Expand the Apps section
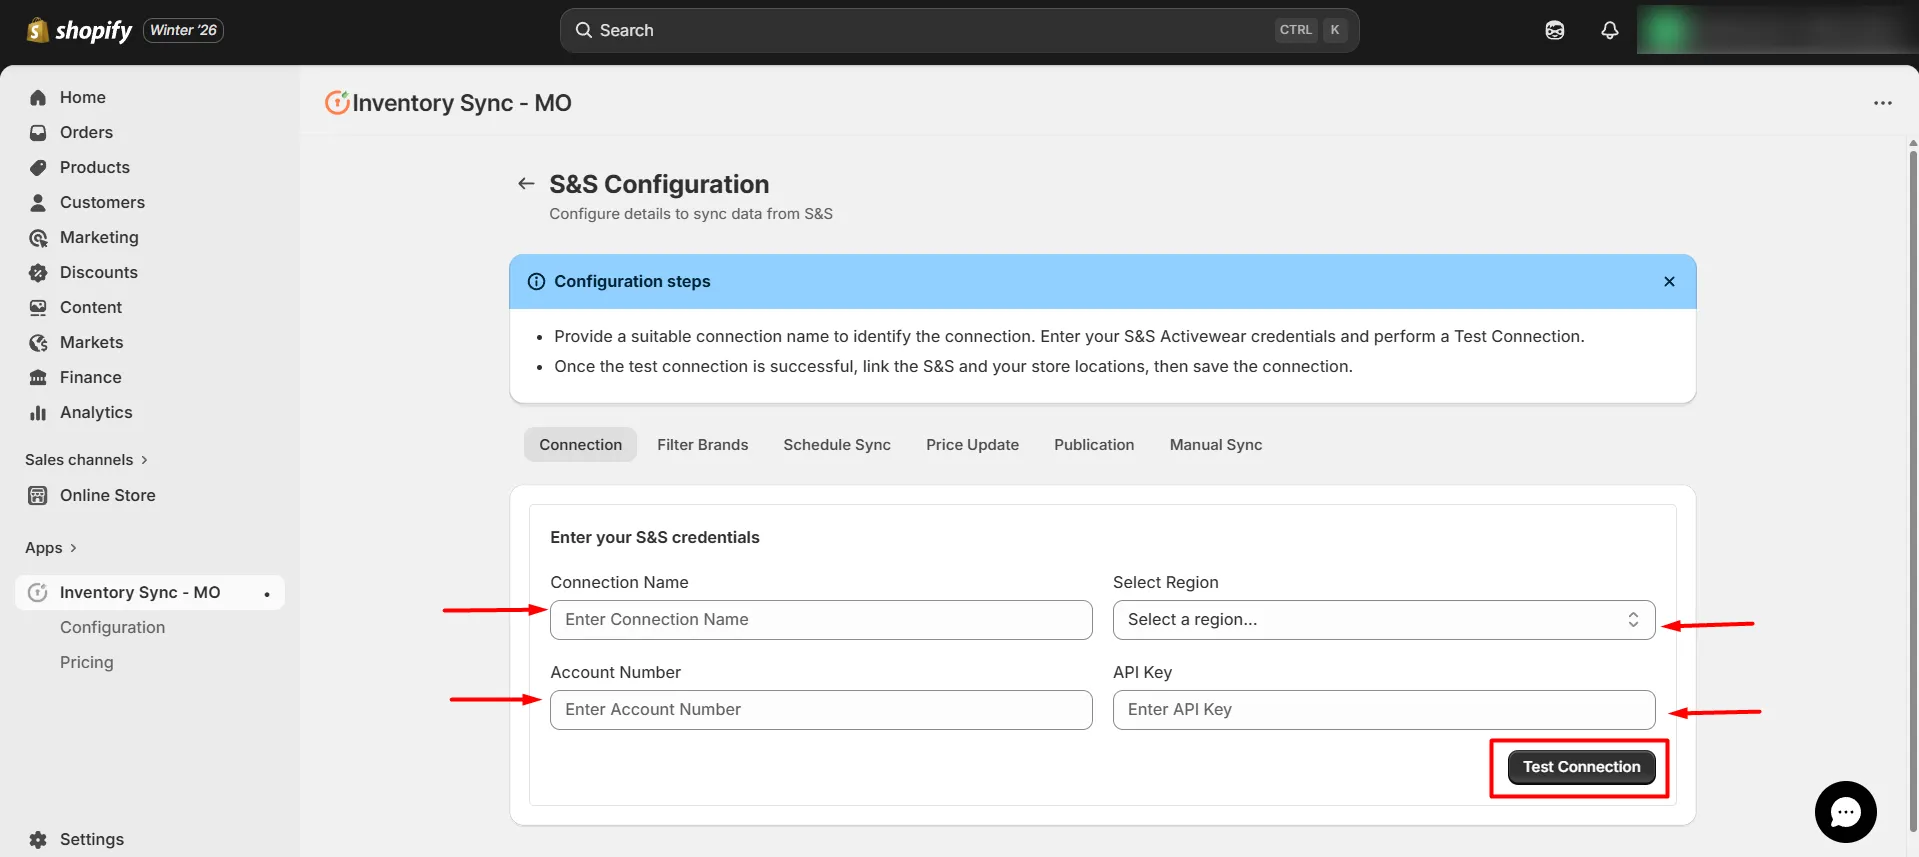 click(51, 547)
